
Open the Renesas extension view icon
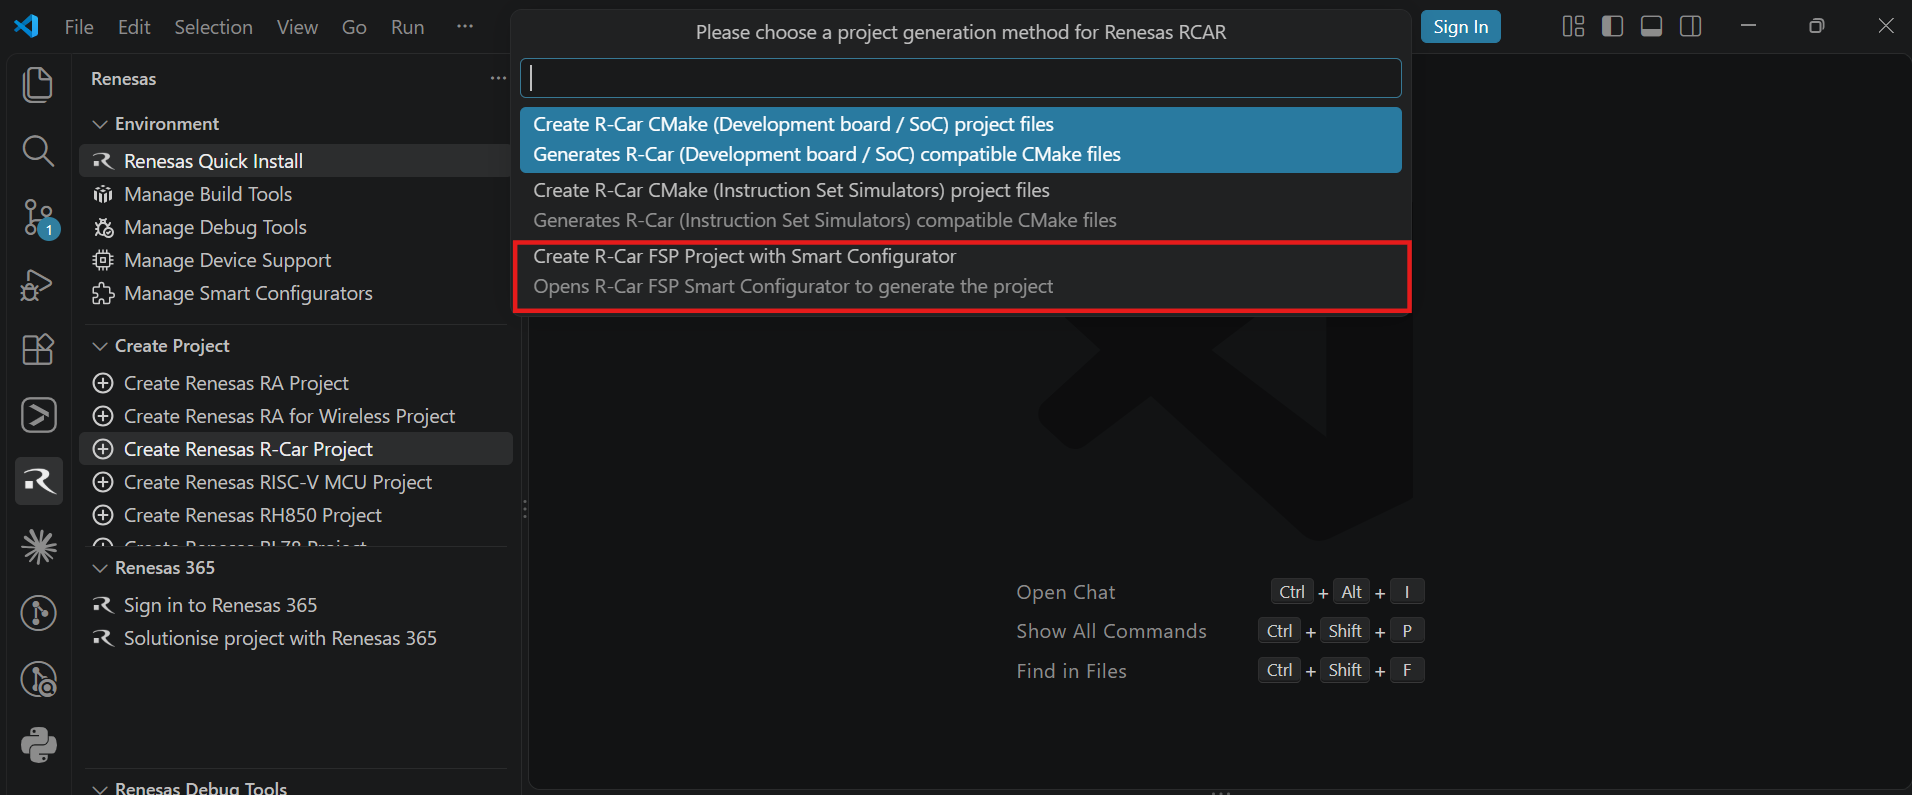[x=39, y=482]
